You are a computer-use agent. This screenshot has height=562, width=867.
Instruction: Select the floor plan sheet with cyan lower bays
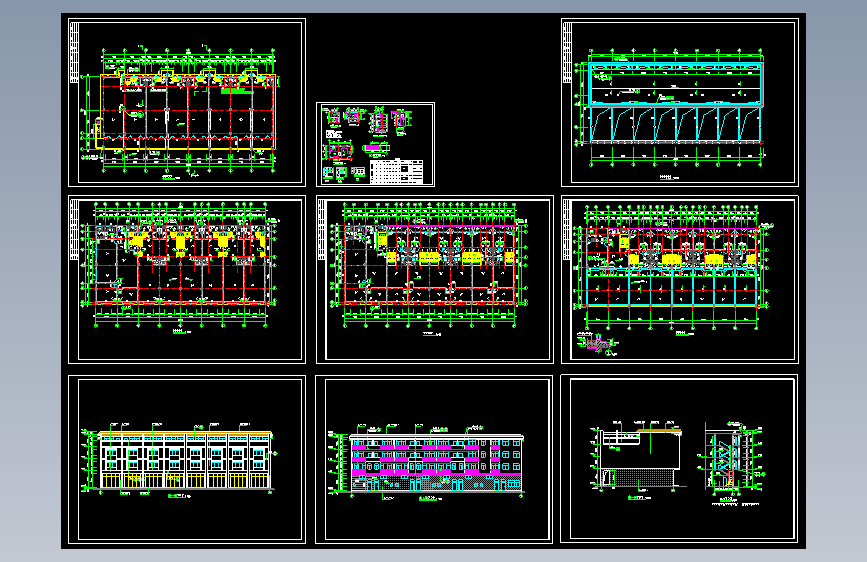click(x=680, y=279)
